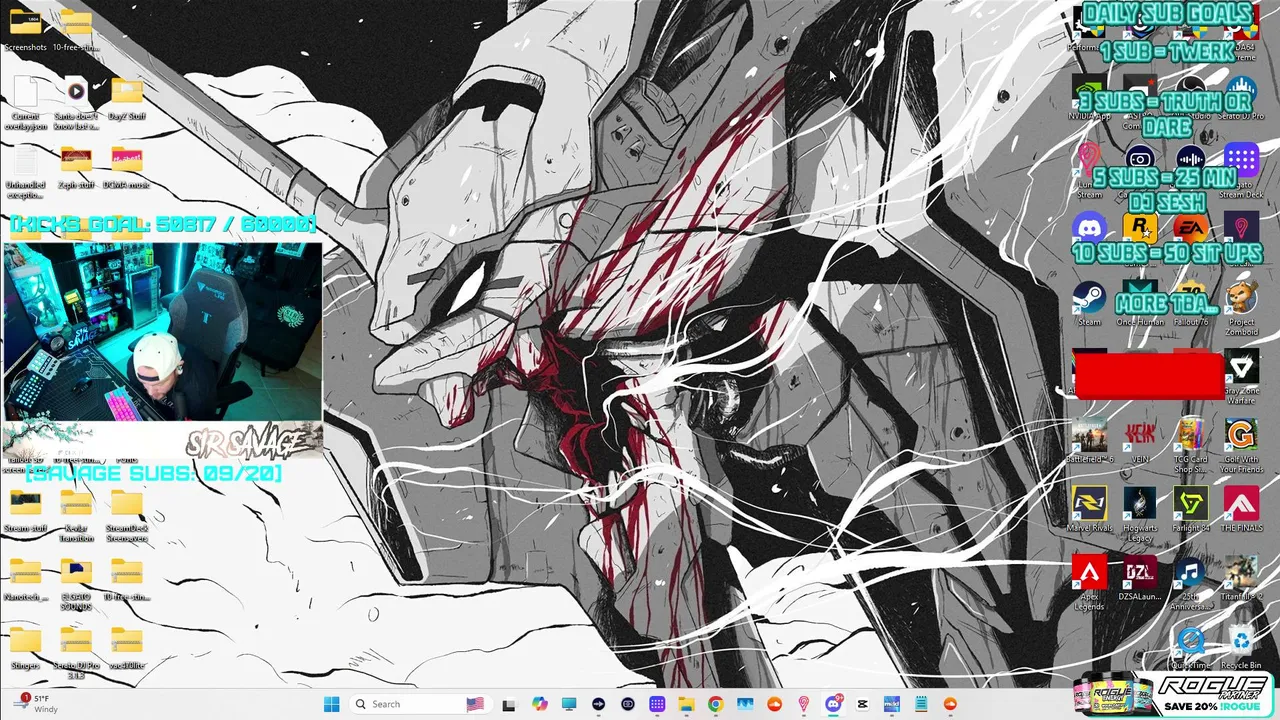
Task: Open Discord from the taskbar
Action: tap(833, 704)
